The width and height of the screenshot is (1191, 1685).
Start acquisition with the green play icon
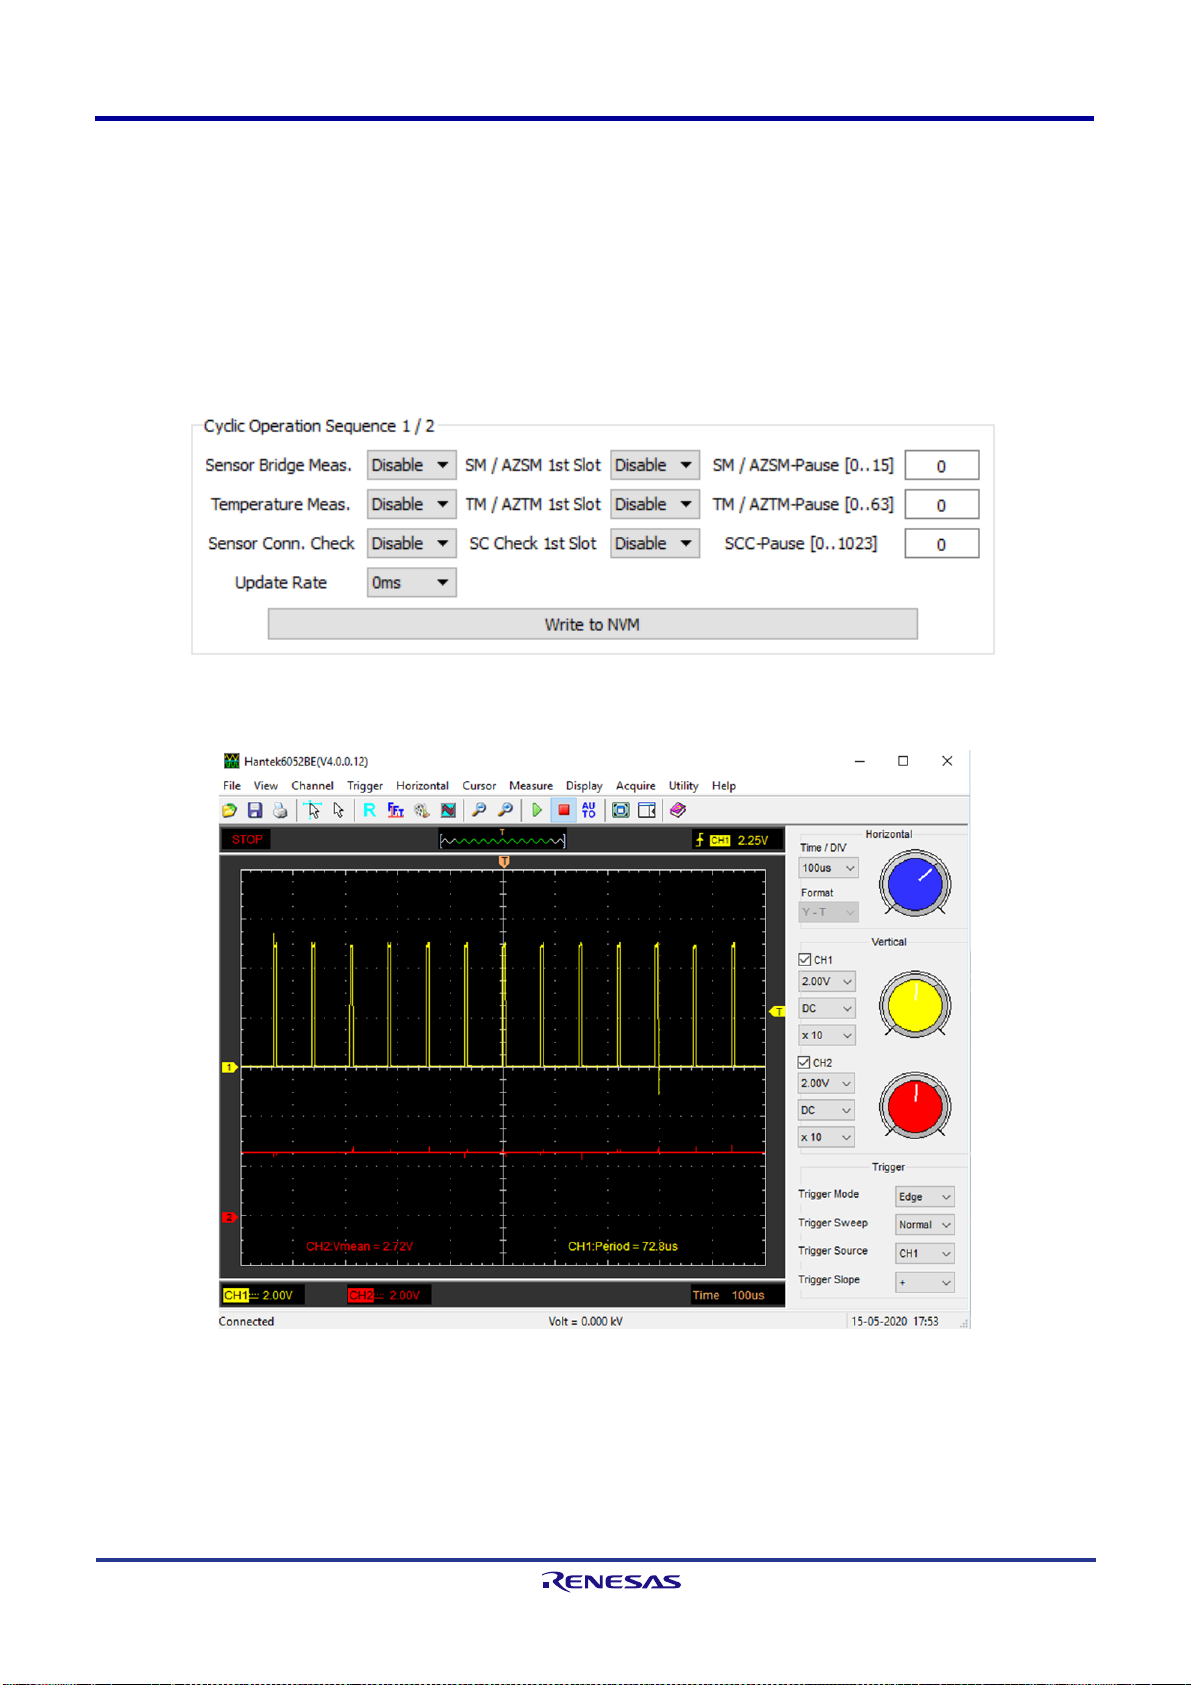[537, 810]
